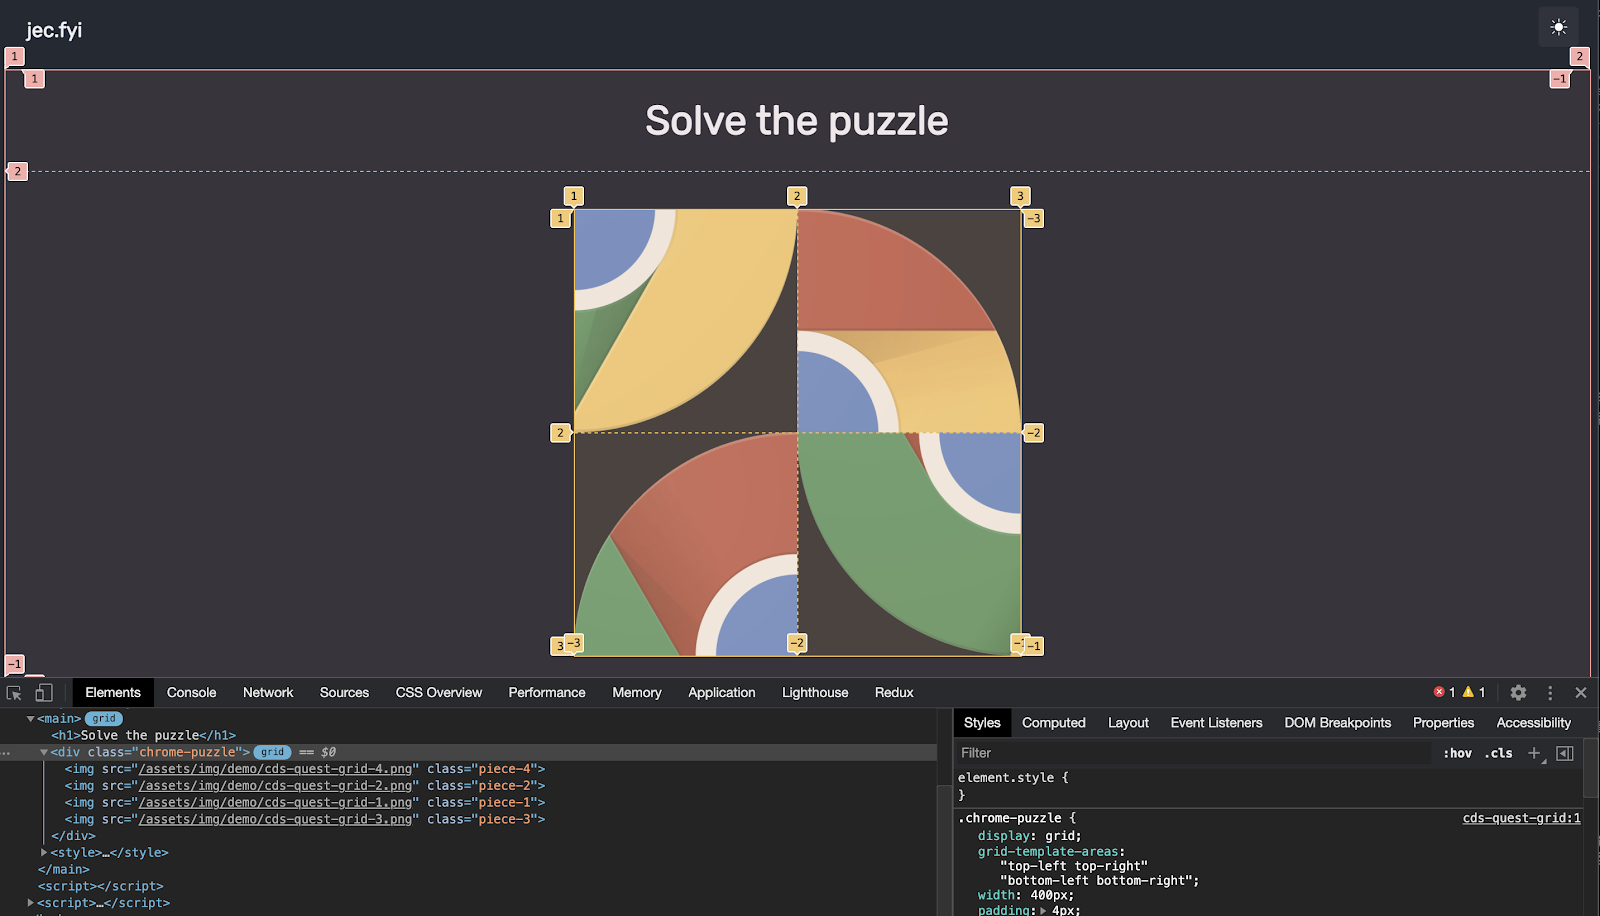
Task: Click the top-left puzzle piece image
Action: pos(686,321)
